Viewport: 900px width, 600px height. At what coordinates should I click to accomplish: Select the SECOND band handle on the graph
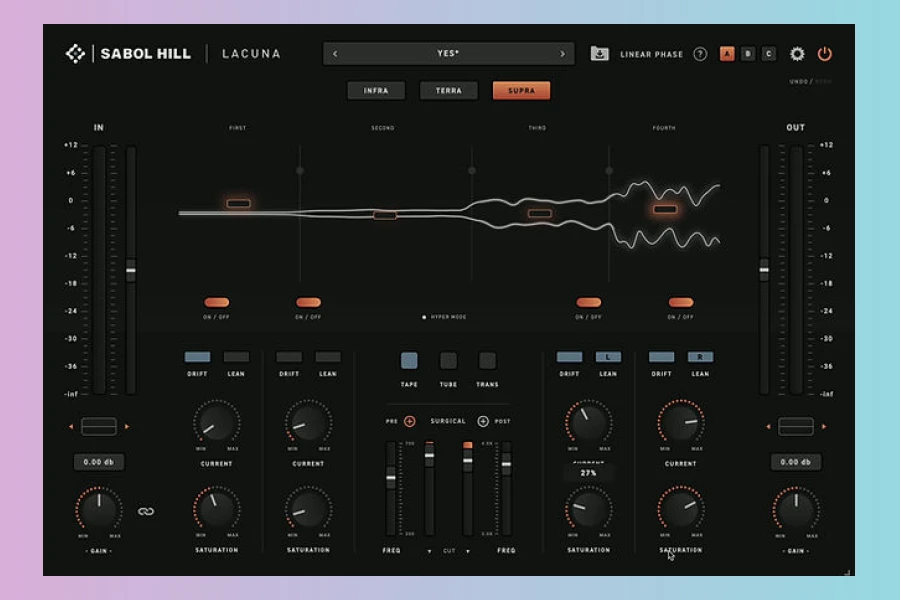(x=385, y=215)
